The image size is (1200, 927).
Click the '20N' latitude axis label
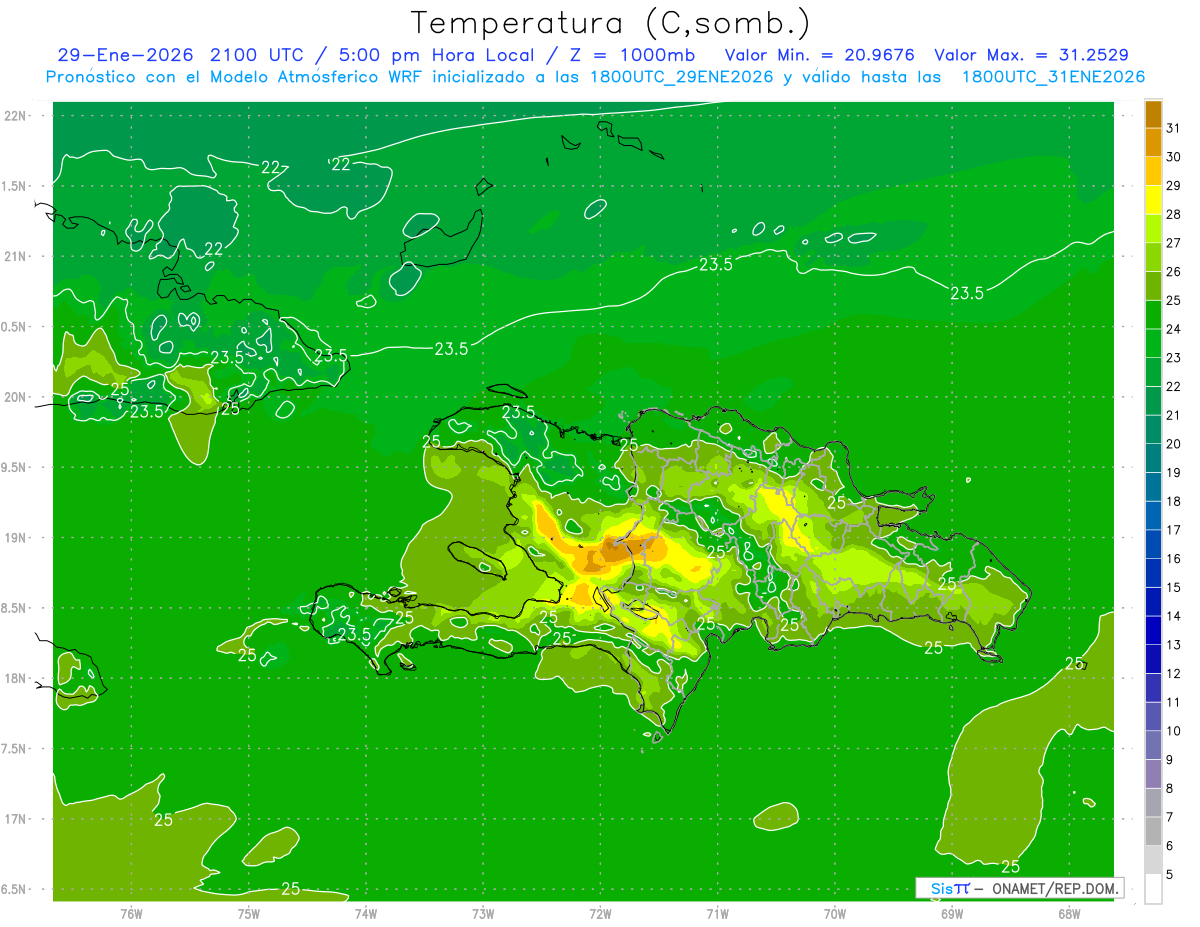(x=16, y=397)
